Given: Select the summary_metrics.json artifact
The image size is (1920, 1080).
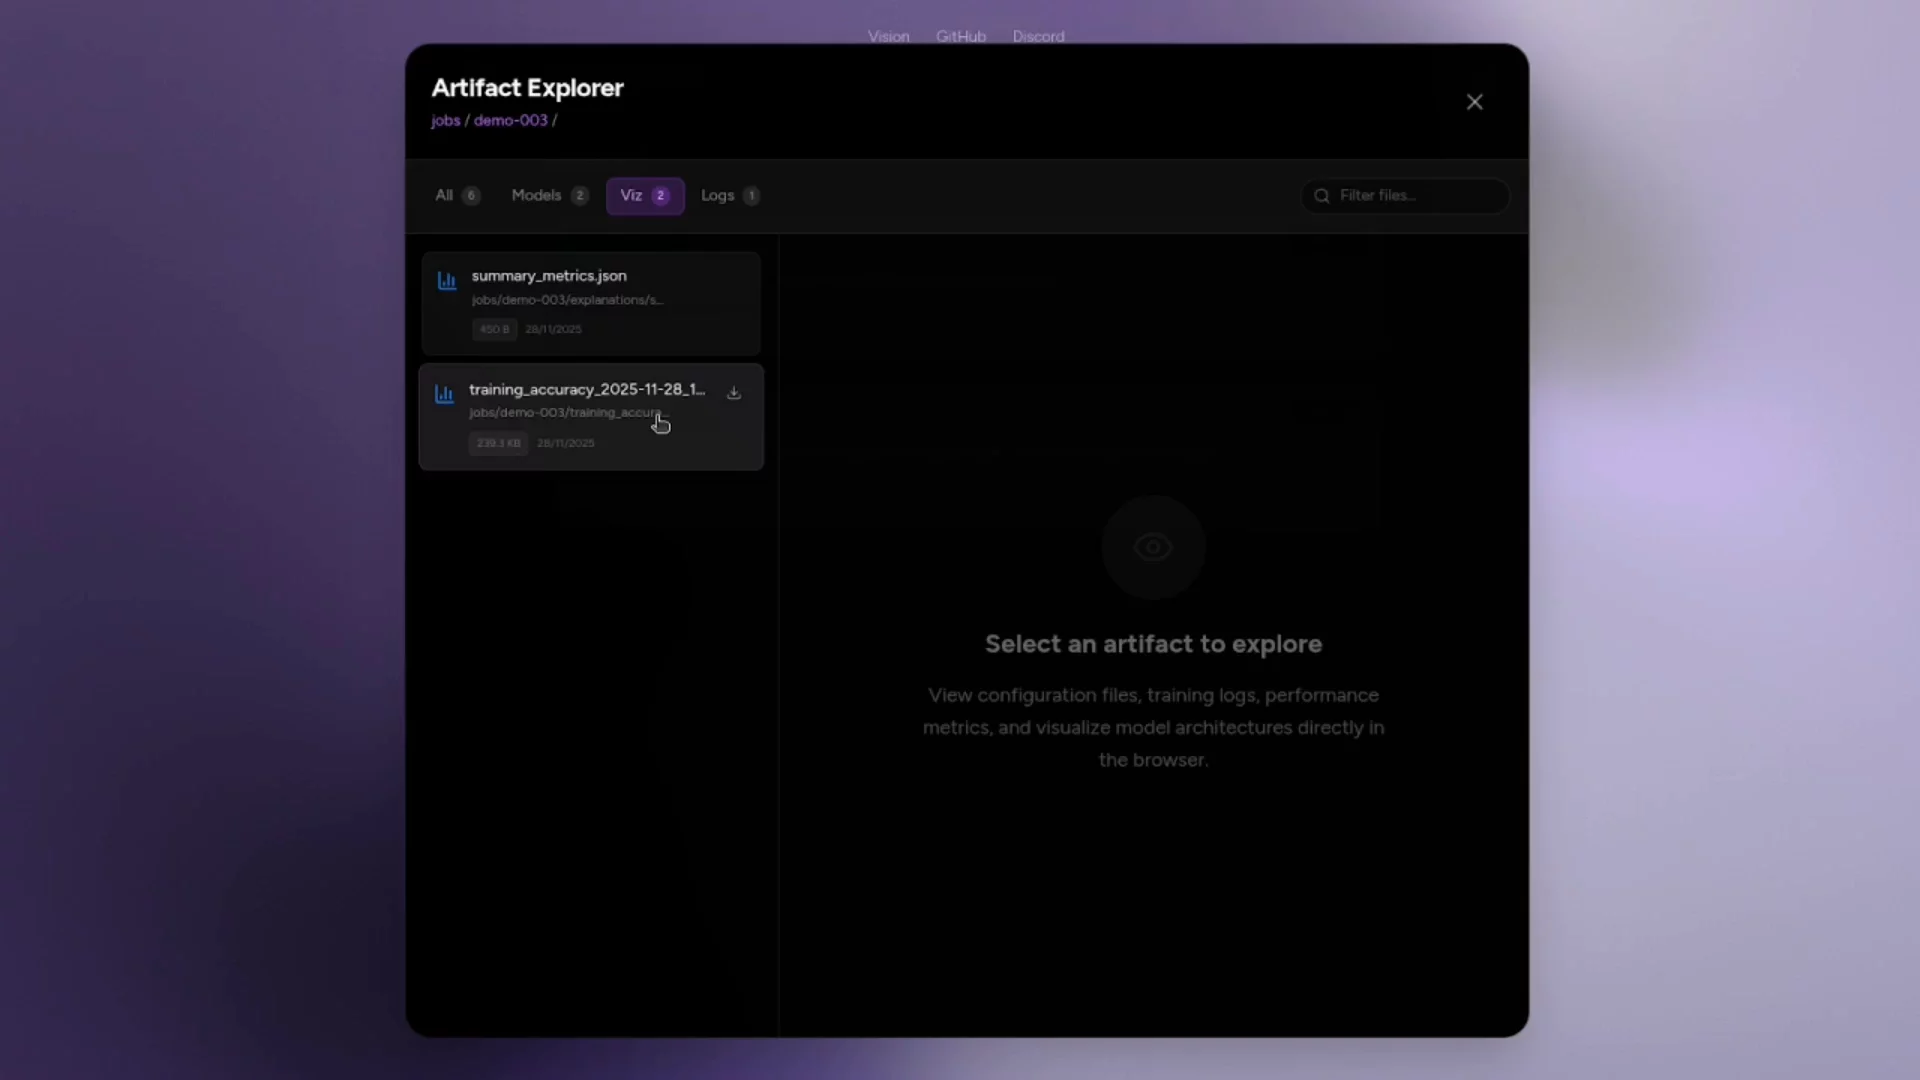Looking at the screenshot, I should 591,303.
